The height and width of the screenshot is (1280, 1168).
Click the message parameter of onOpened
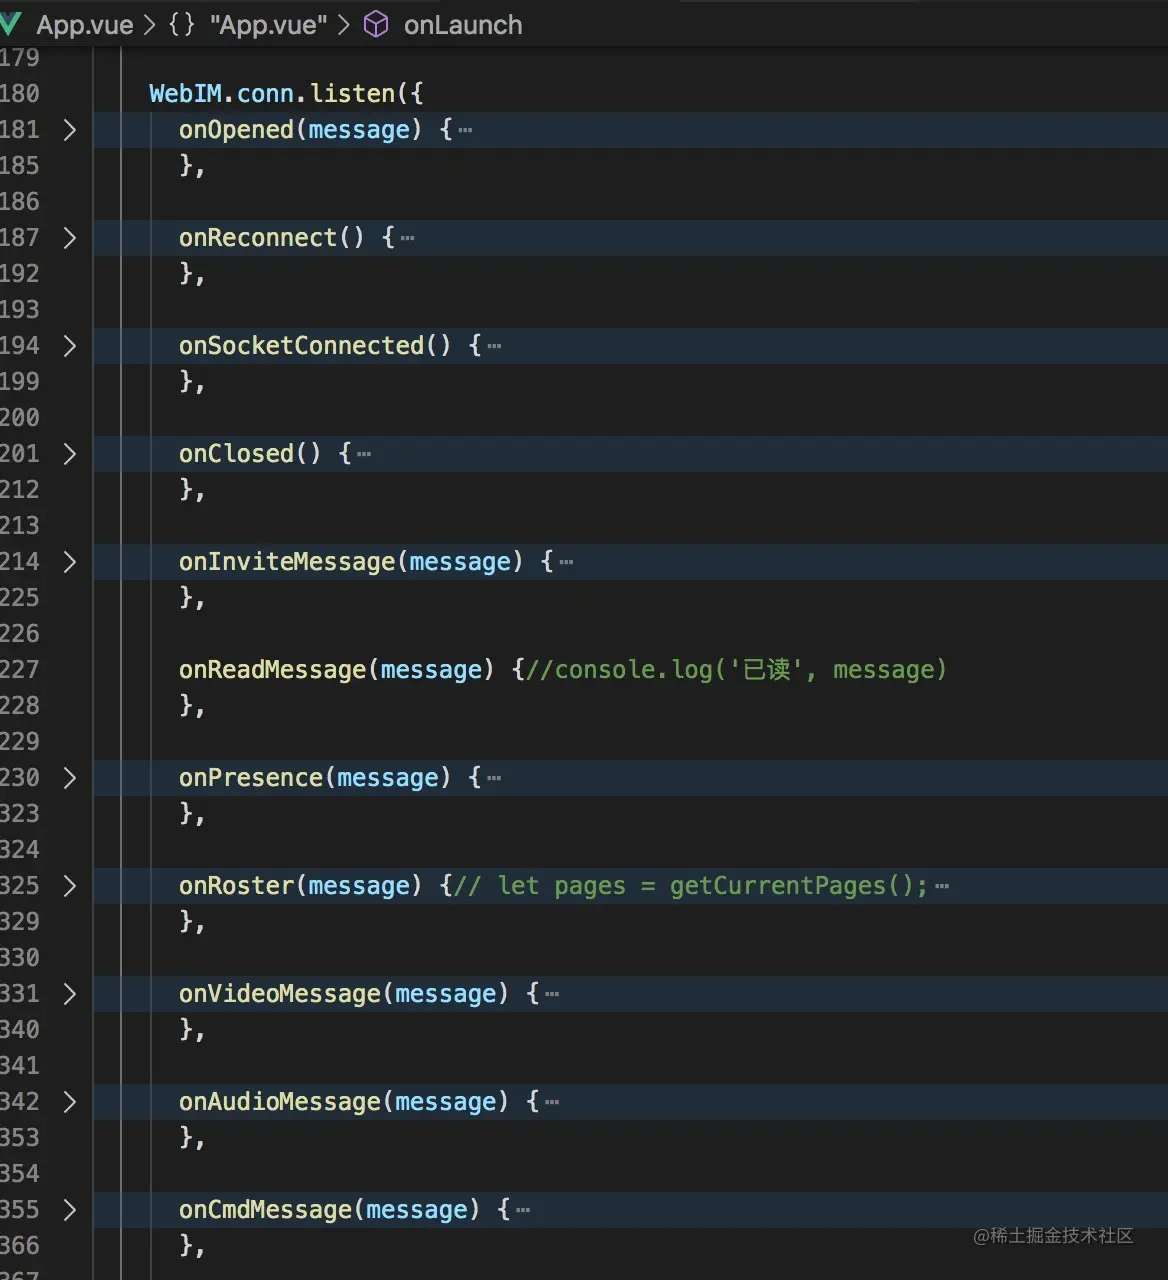[x=359, y=131]
